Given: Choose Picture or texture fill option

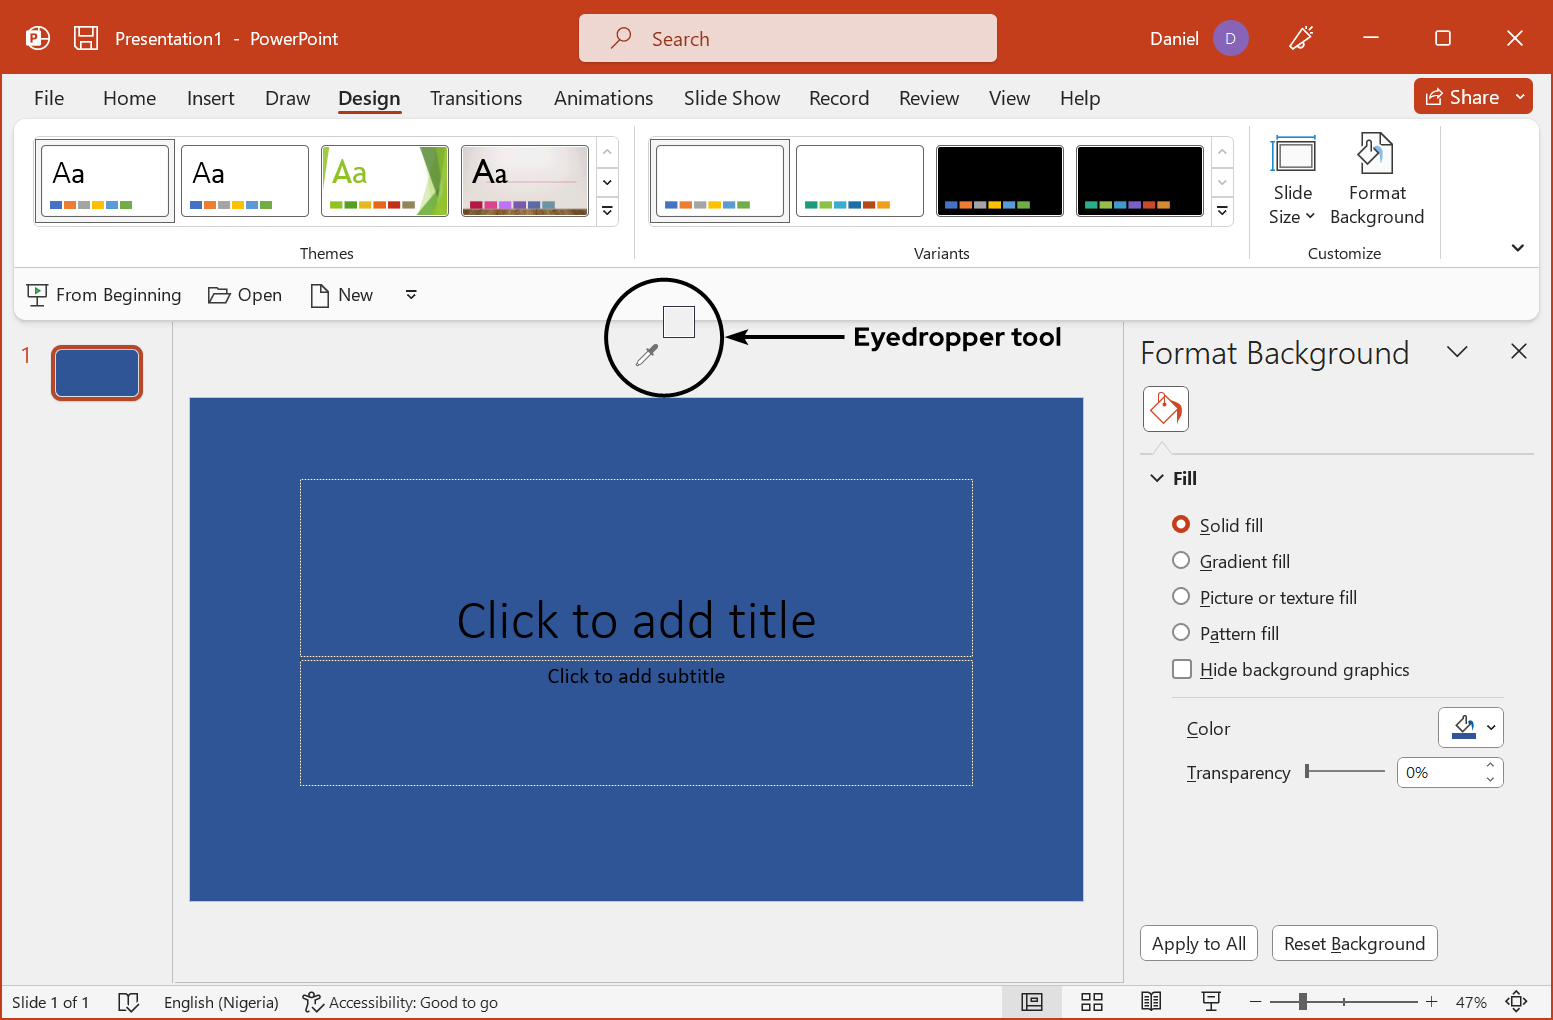Looking at the screenshot, I should coord(1181,597).
